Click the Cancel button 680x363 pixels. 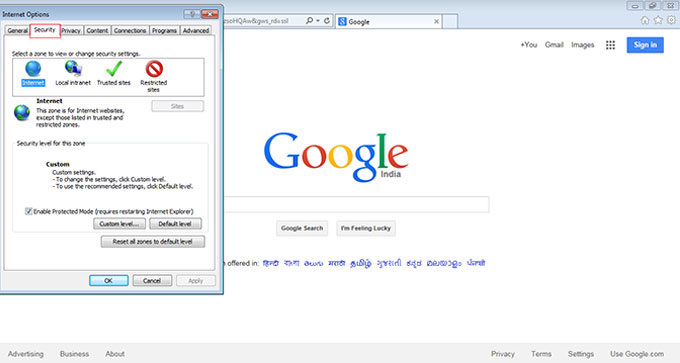pyautogui.click(x=152, y=281)
